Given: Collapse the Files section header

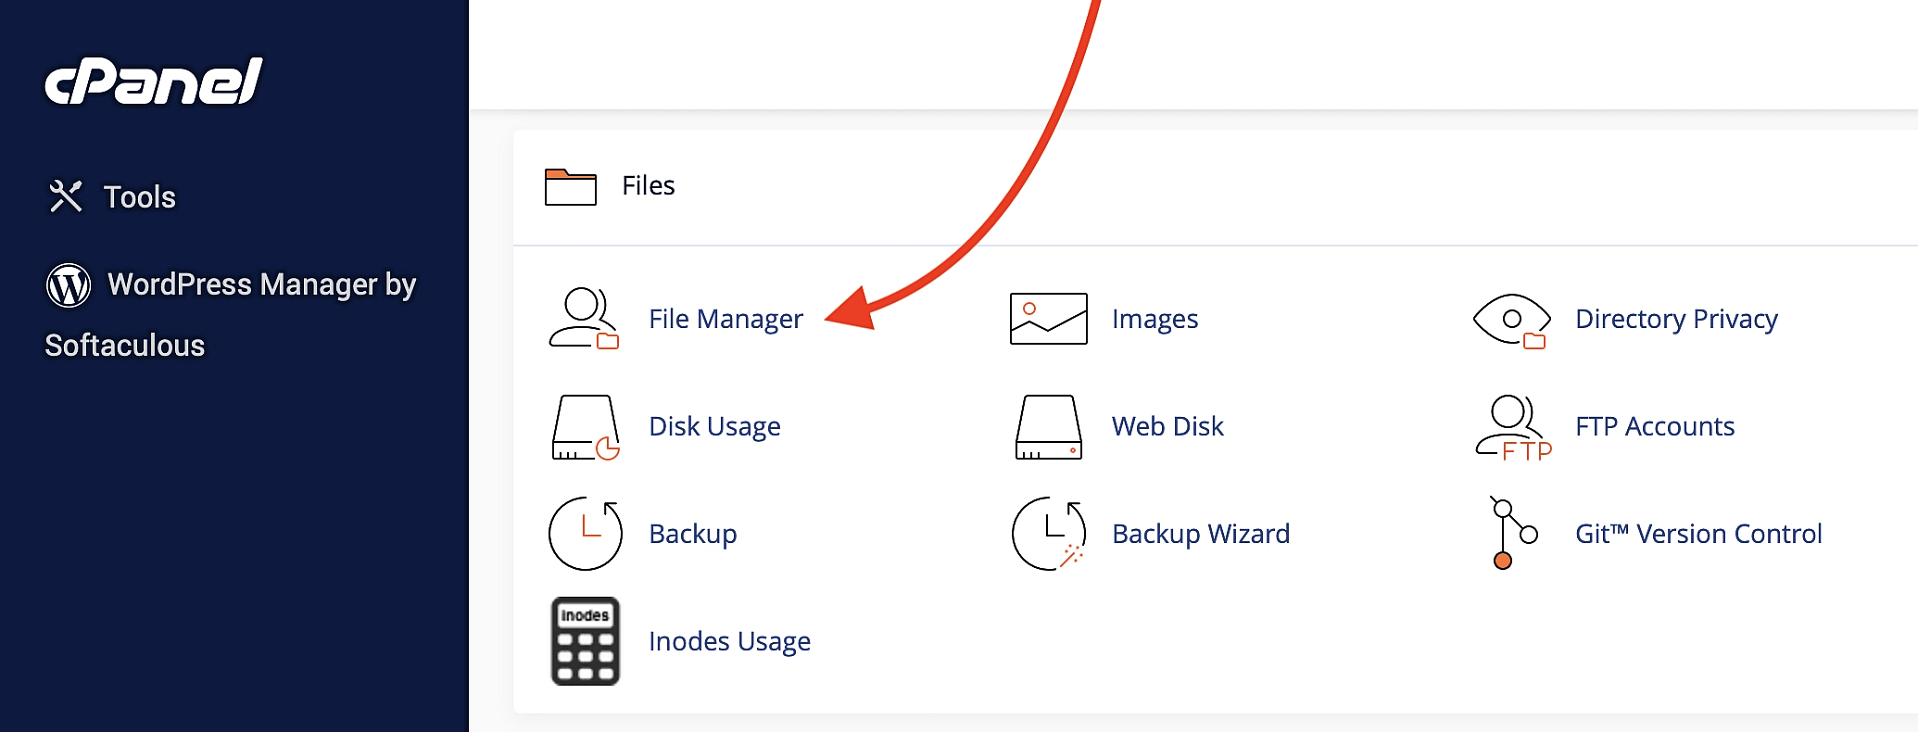Looking at the screenshot, I should [1215, 186].
